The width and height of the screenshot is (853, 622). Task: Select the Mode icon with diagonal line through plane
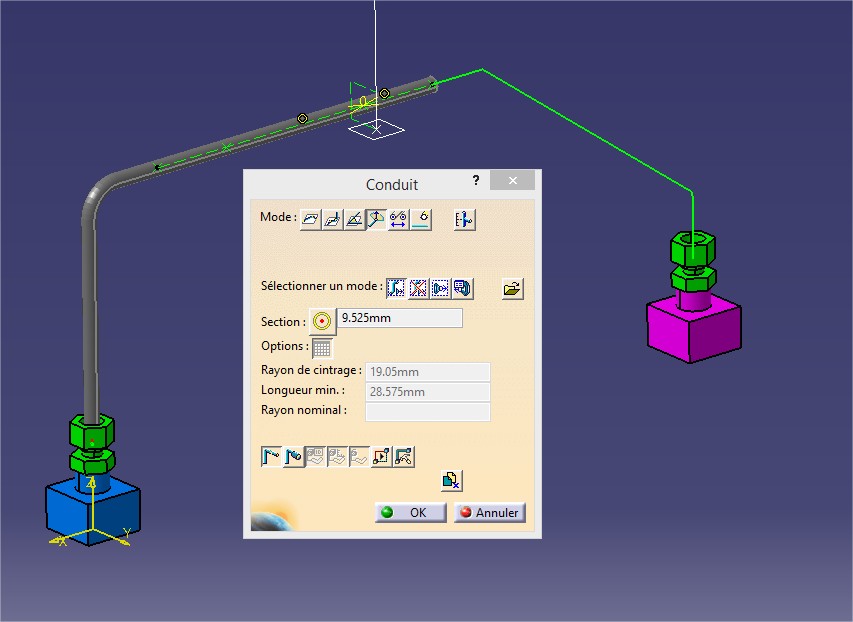point(354,220)
